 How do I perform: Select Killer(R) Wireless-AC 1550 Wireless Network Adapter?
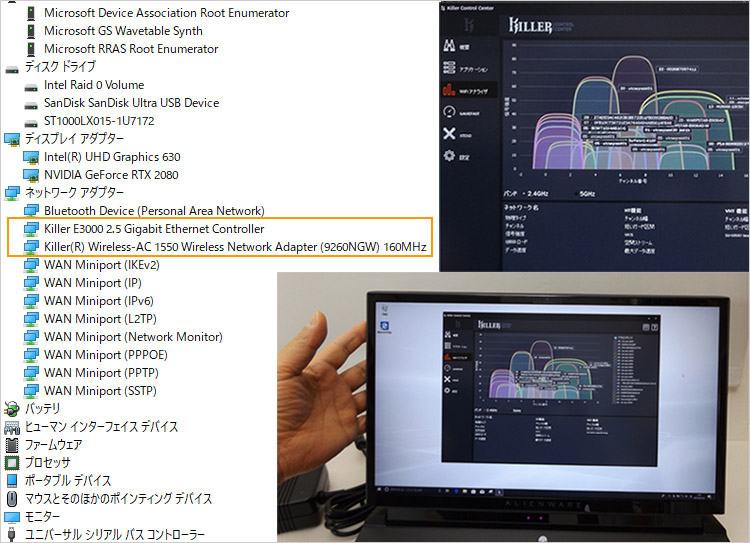(235, 247)
